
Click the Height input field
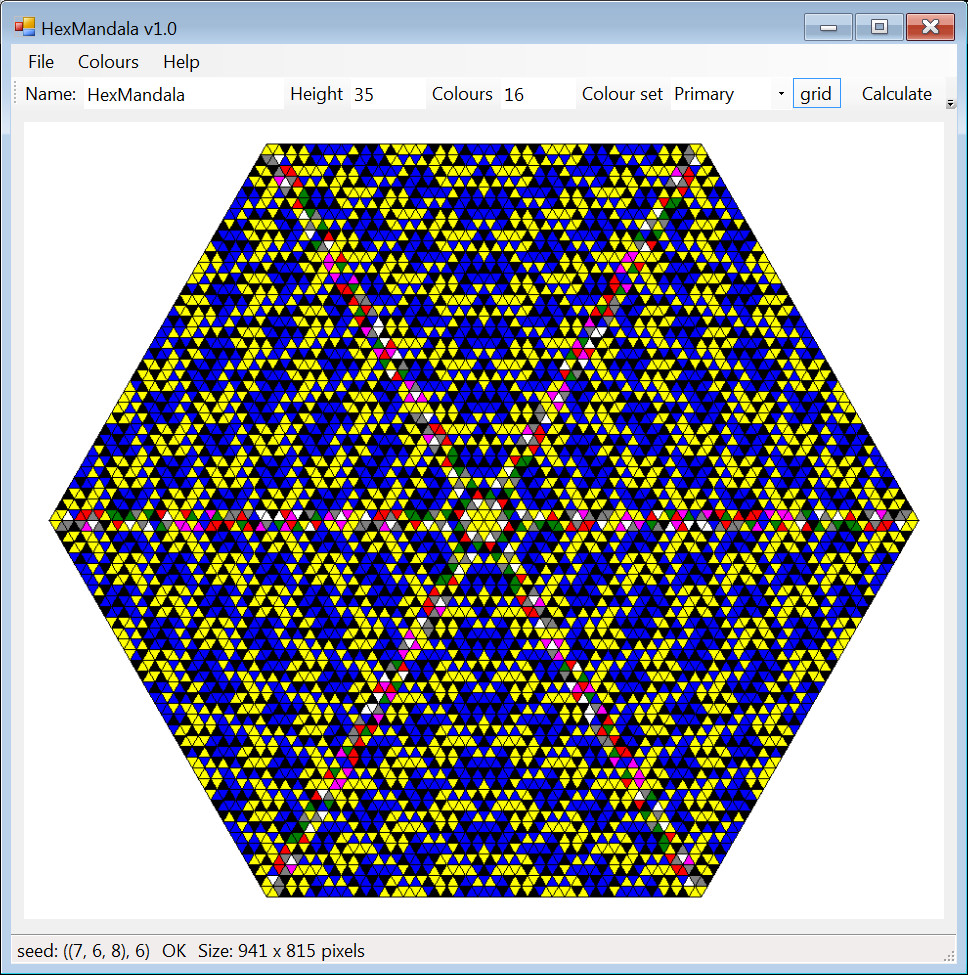click(388, 95)
